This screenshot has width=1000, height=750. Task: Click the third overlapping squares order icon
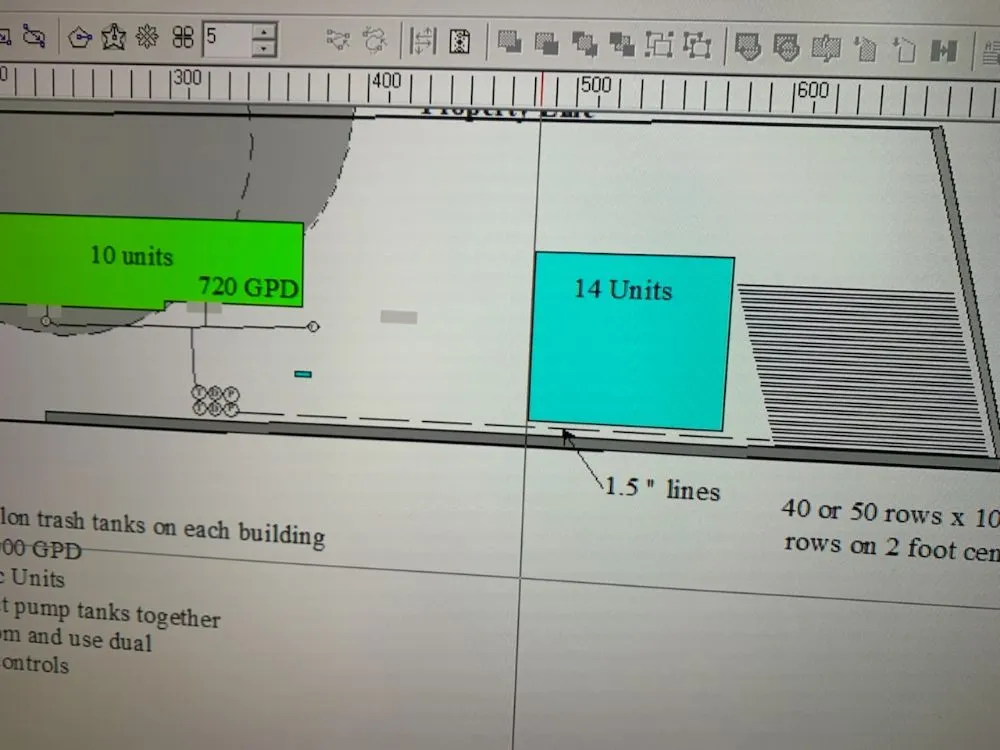(x=584, y=43)
